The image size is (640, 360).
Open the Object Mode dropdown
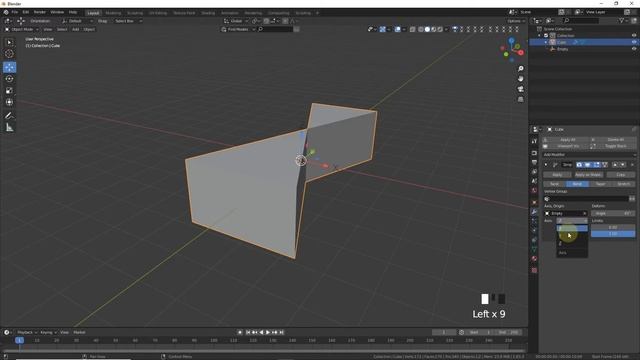[x=22, y=29]
